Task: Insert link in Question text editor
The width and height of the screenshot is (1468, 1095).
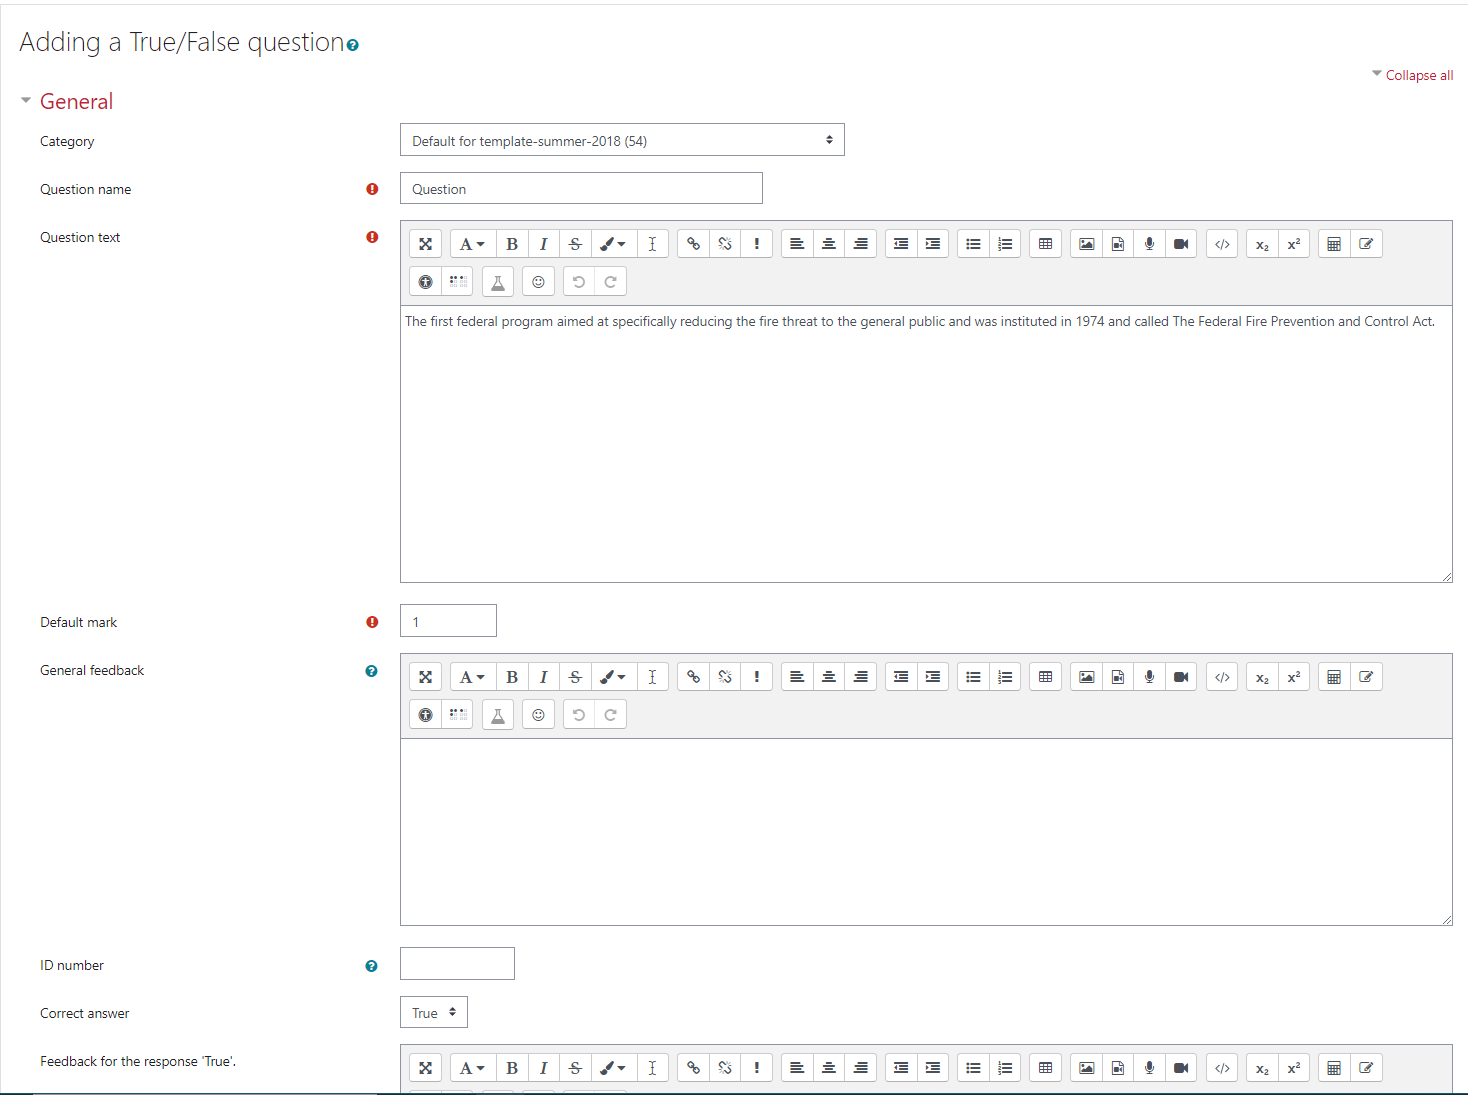Action: [x=693, y=244]
